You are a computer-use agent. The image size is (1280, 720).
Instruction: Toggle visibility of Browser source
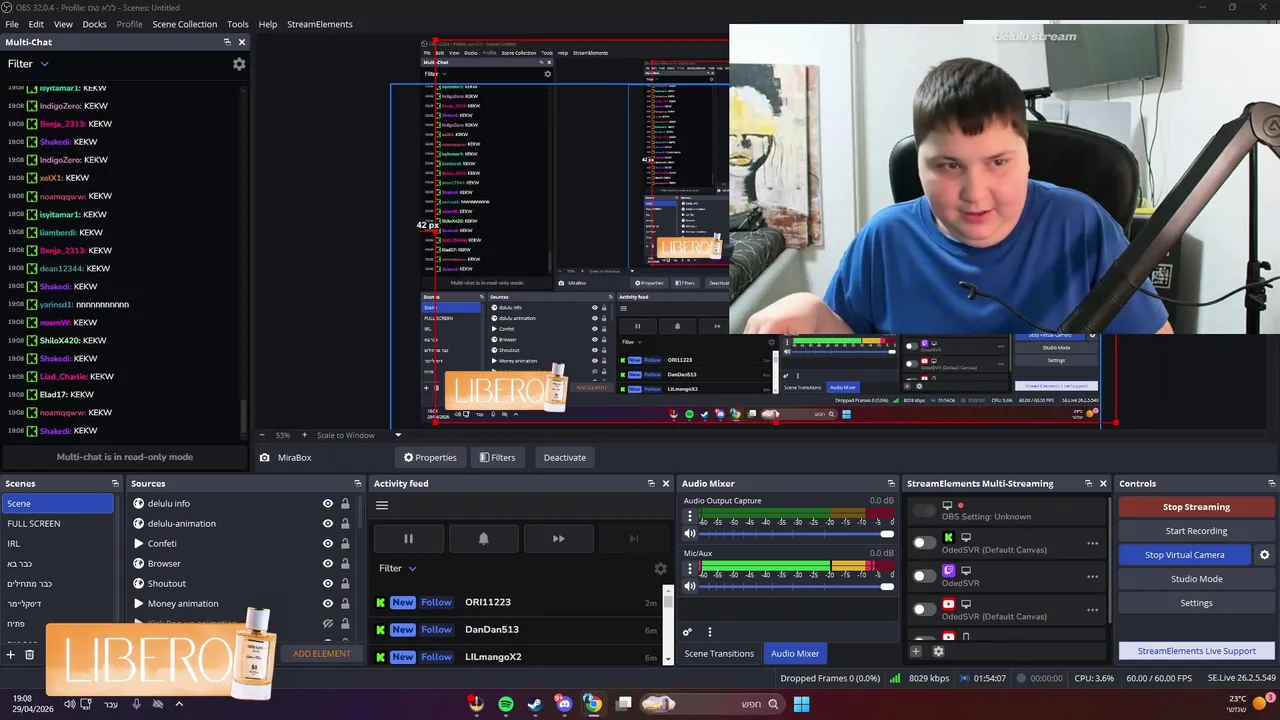coord(327,563)
